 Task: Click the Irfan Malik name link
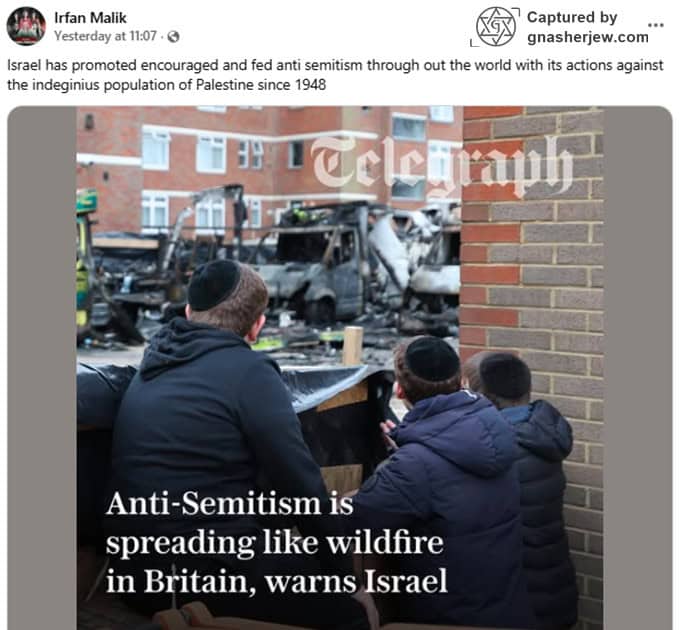90,18
